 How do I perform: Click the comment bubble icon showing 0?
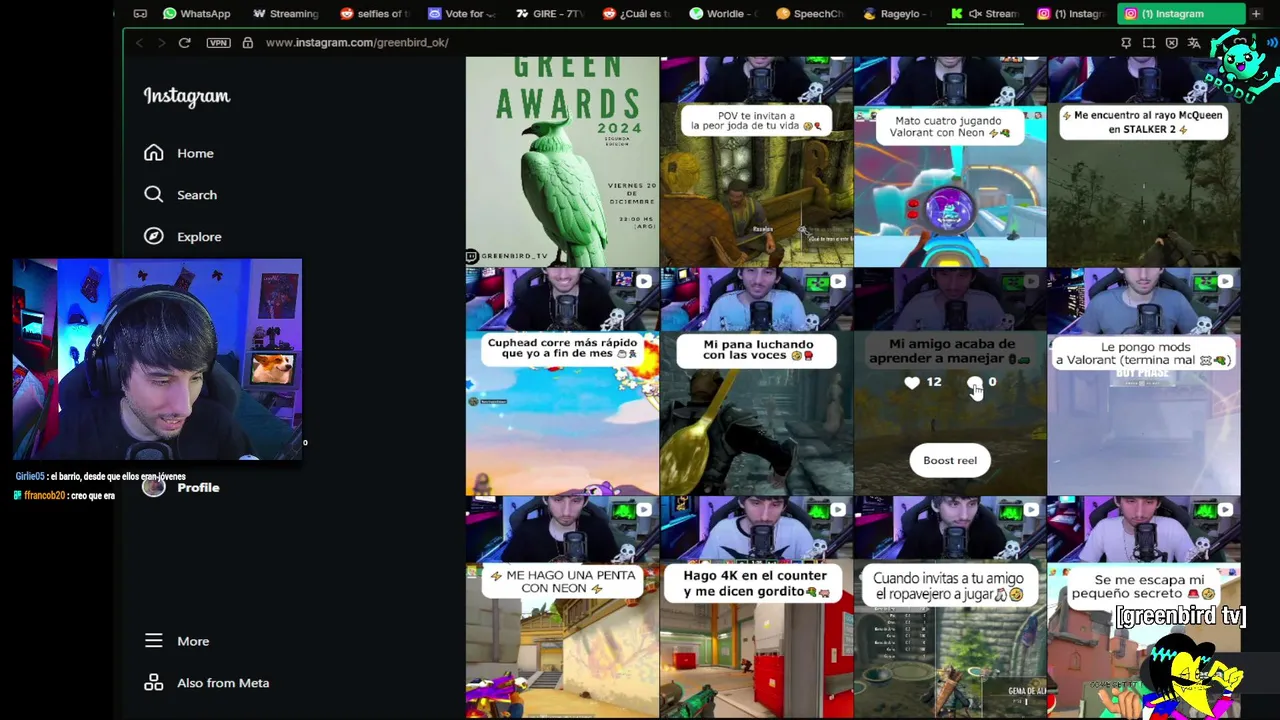[974, 382]
